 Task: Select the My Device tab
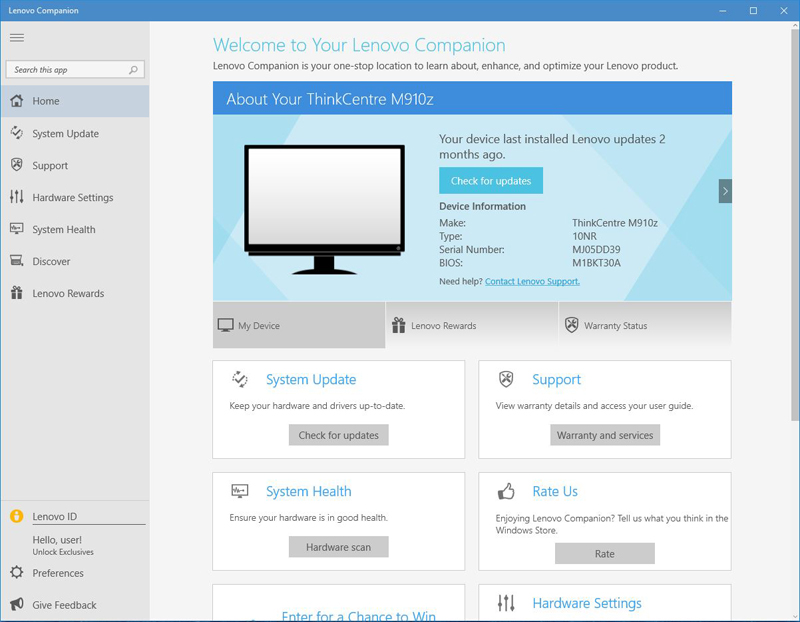(299, 325)
